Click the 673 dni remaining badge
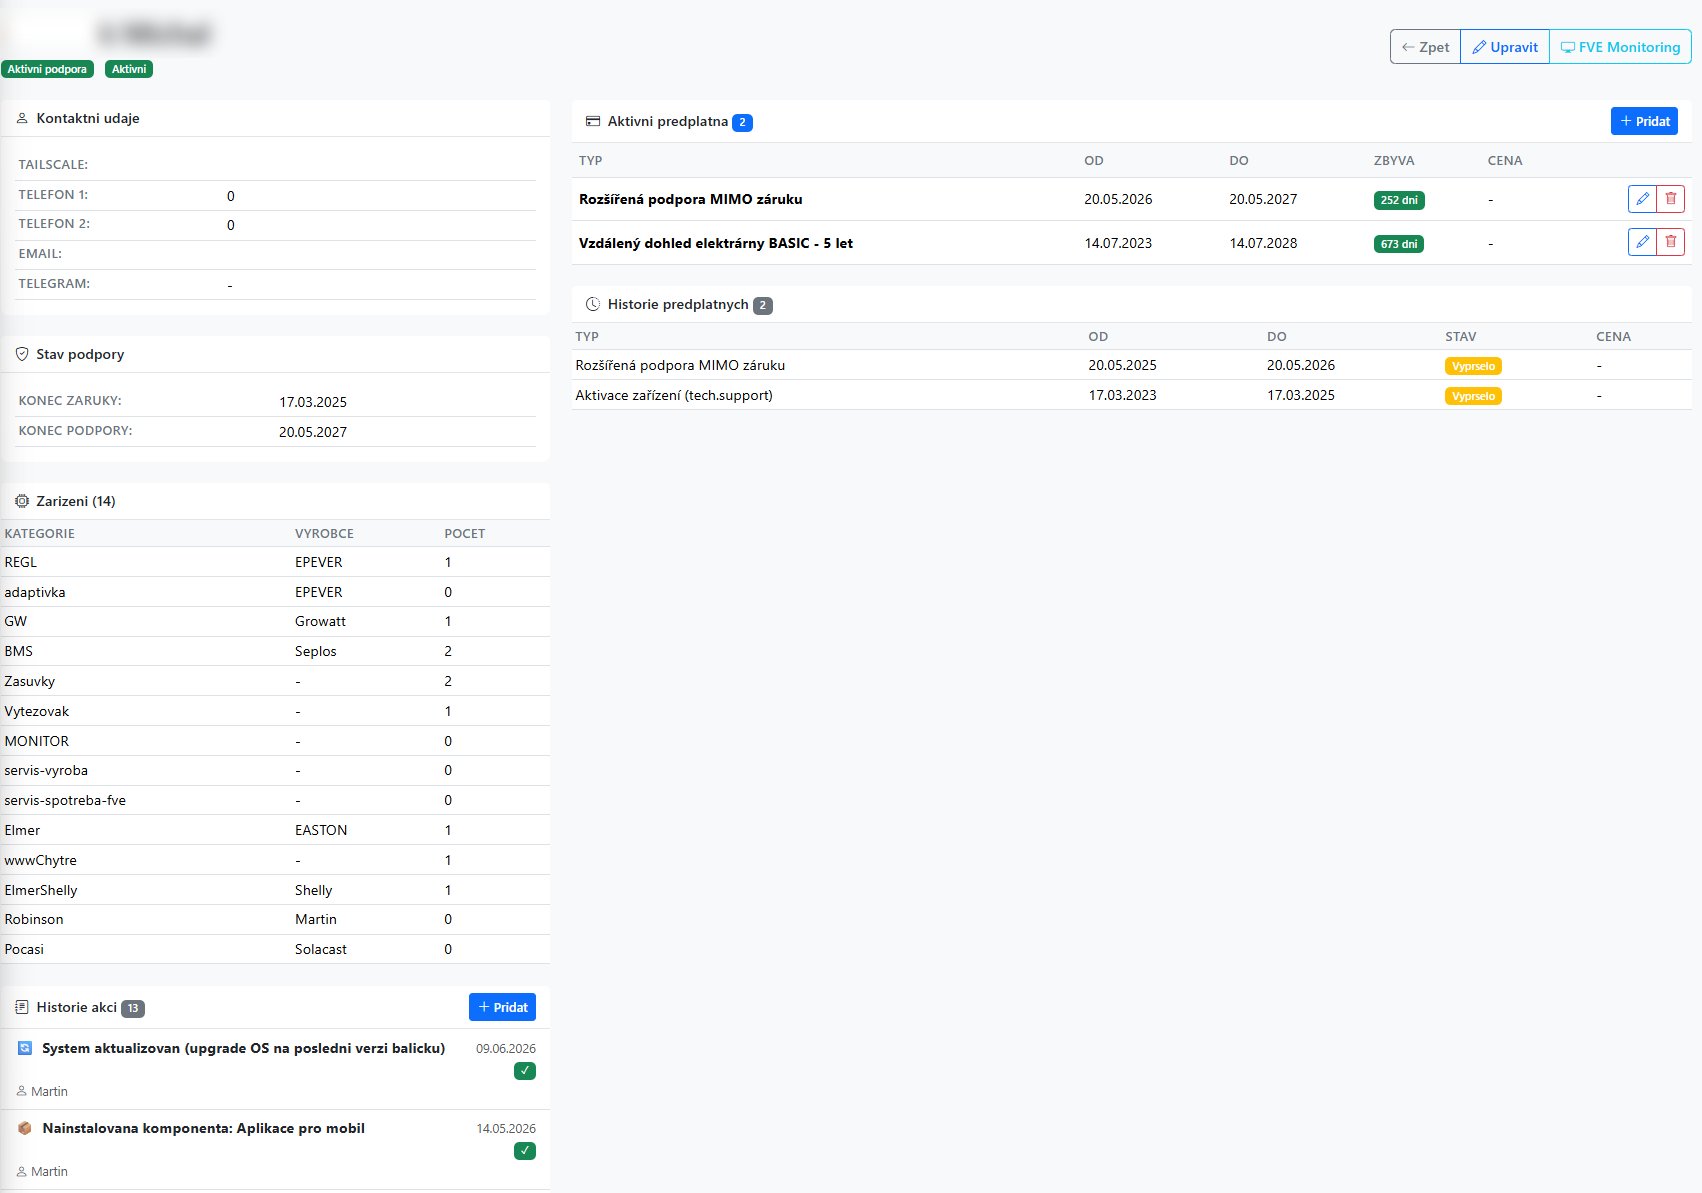The image size is (1702, 1193). click(x=1399, y=244)
